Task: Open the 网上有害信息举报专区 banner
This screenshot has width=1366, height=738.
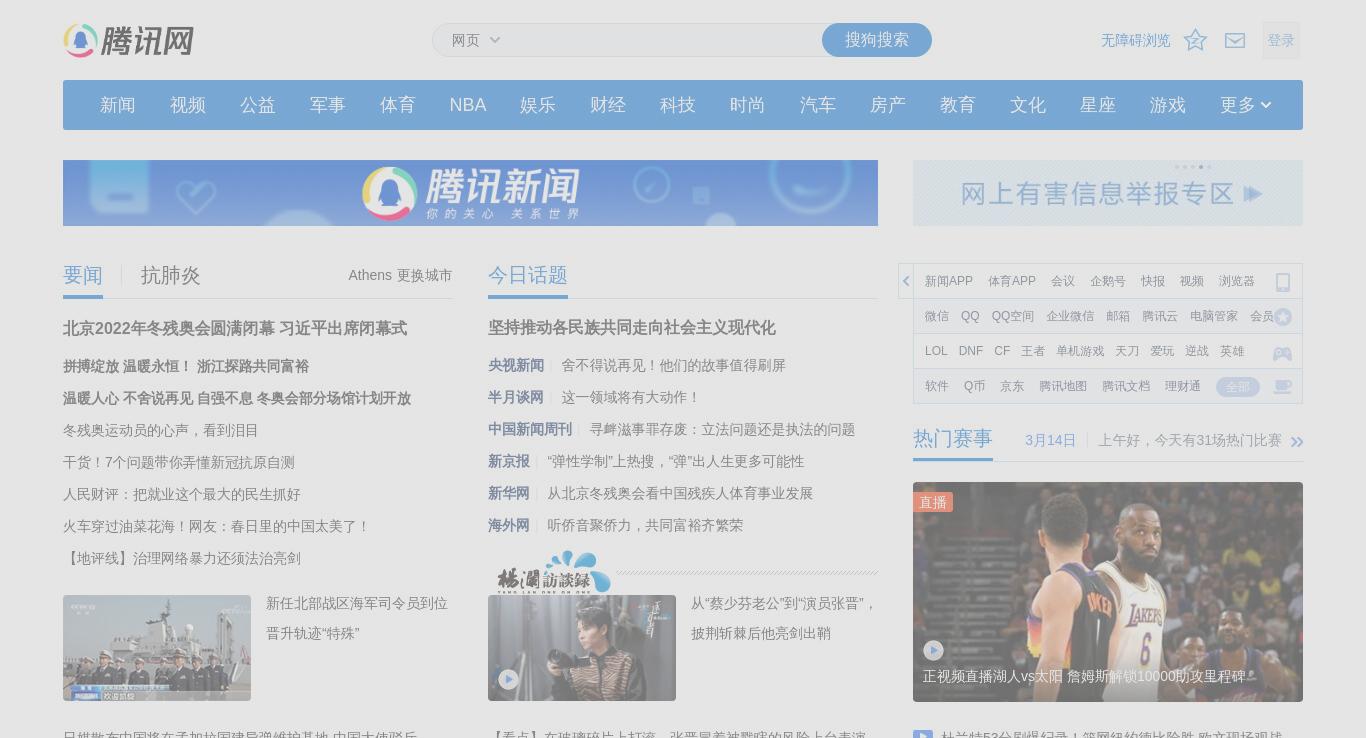Action: coord(1108,193)
